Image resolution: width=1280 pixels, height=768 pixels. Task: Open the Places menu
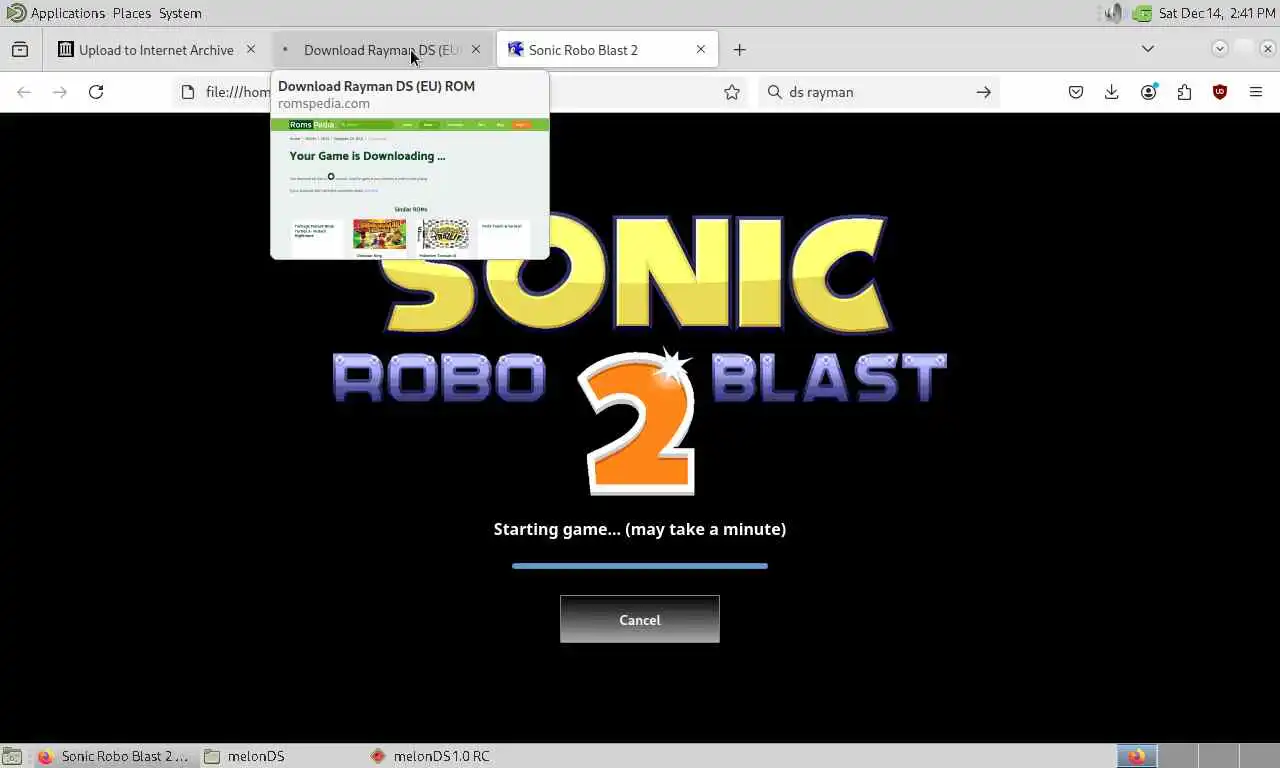pyautogui.click(x=132, y=13)
